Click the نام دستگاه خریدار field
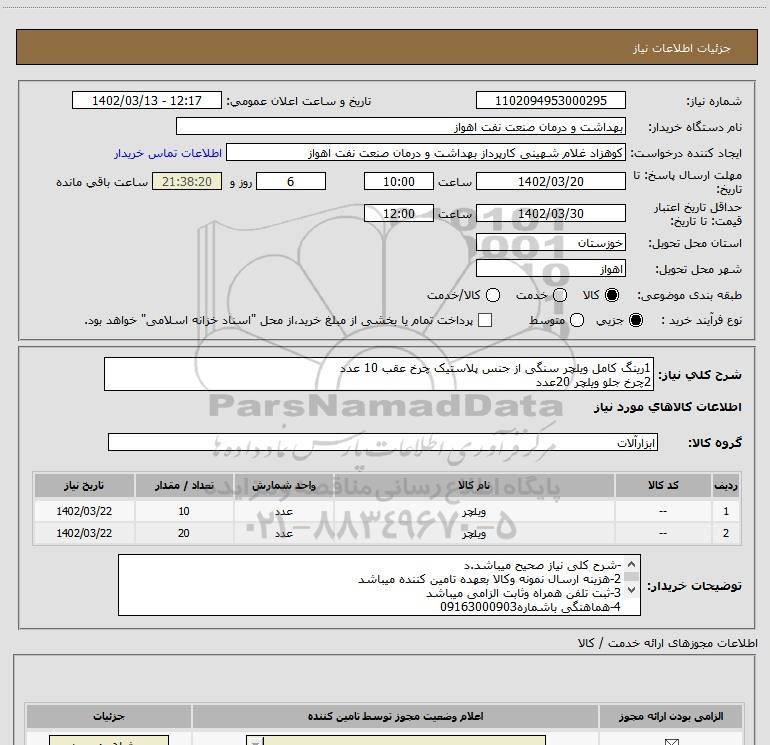 click(x=401, y=127)
